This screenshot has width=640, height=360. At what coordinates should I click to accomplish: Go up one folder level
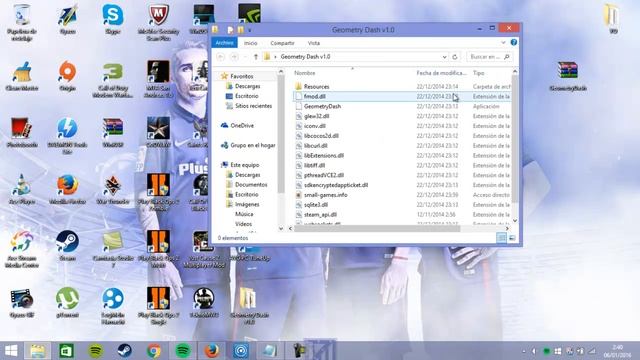tap(256, 57)
